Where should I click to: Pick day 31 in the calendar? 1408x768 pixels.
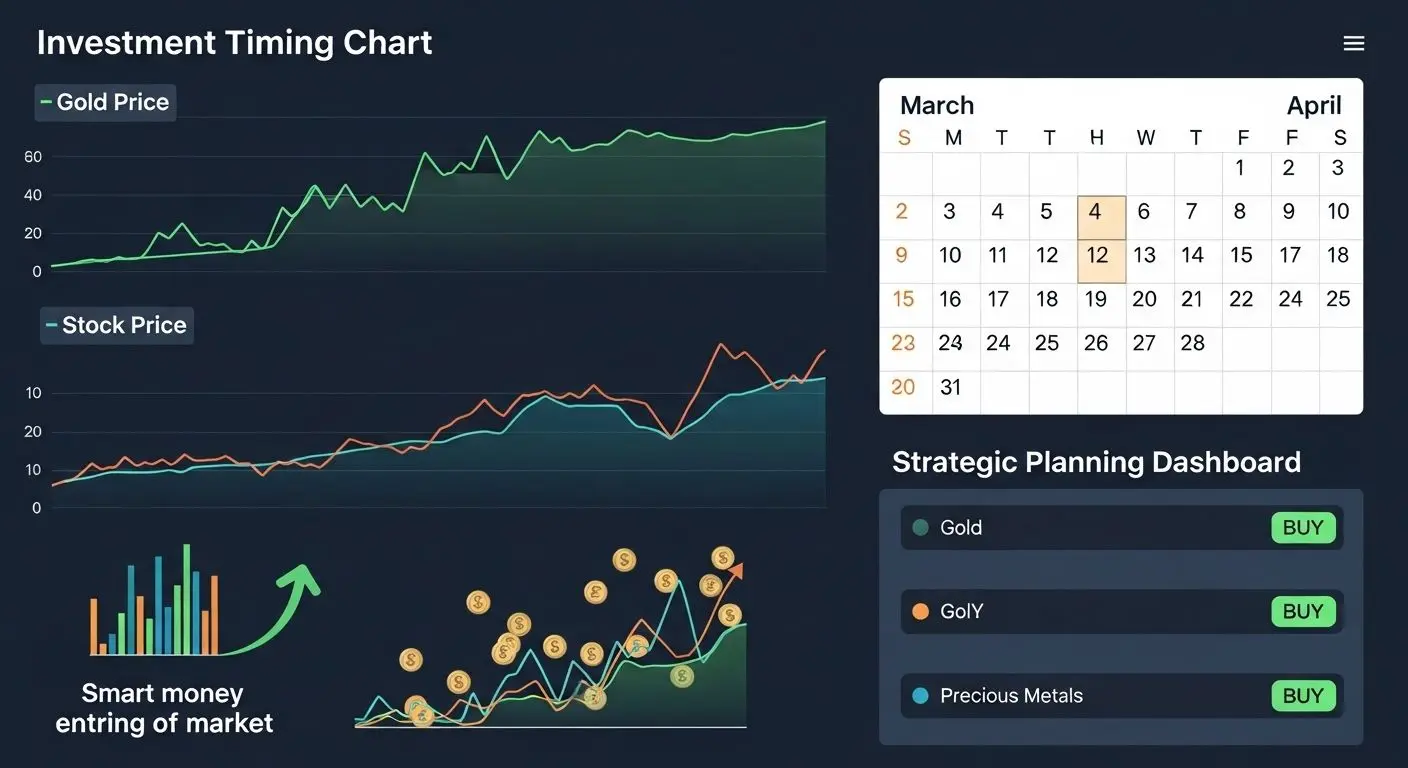[x=951, y=387]
